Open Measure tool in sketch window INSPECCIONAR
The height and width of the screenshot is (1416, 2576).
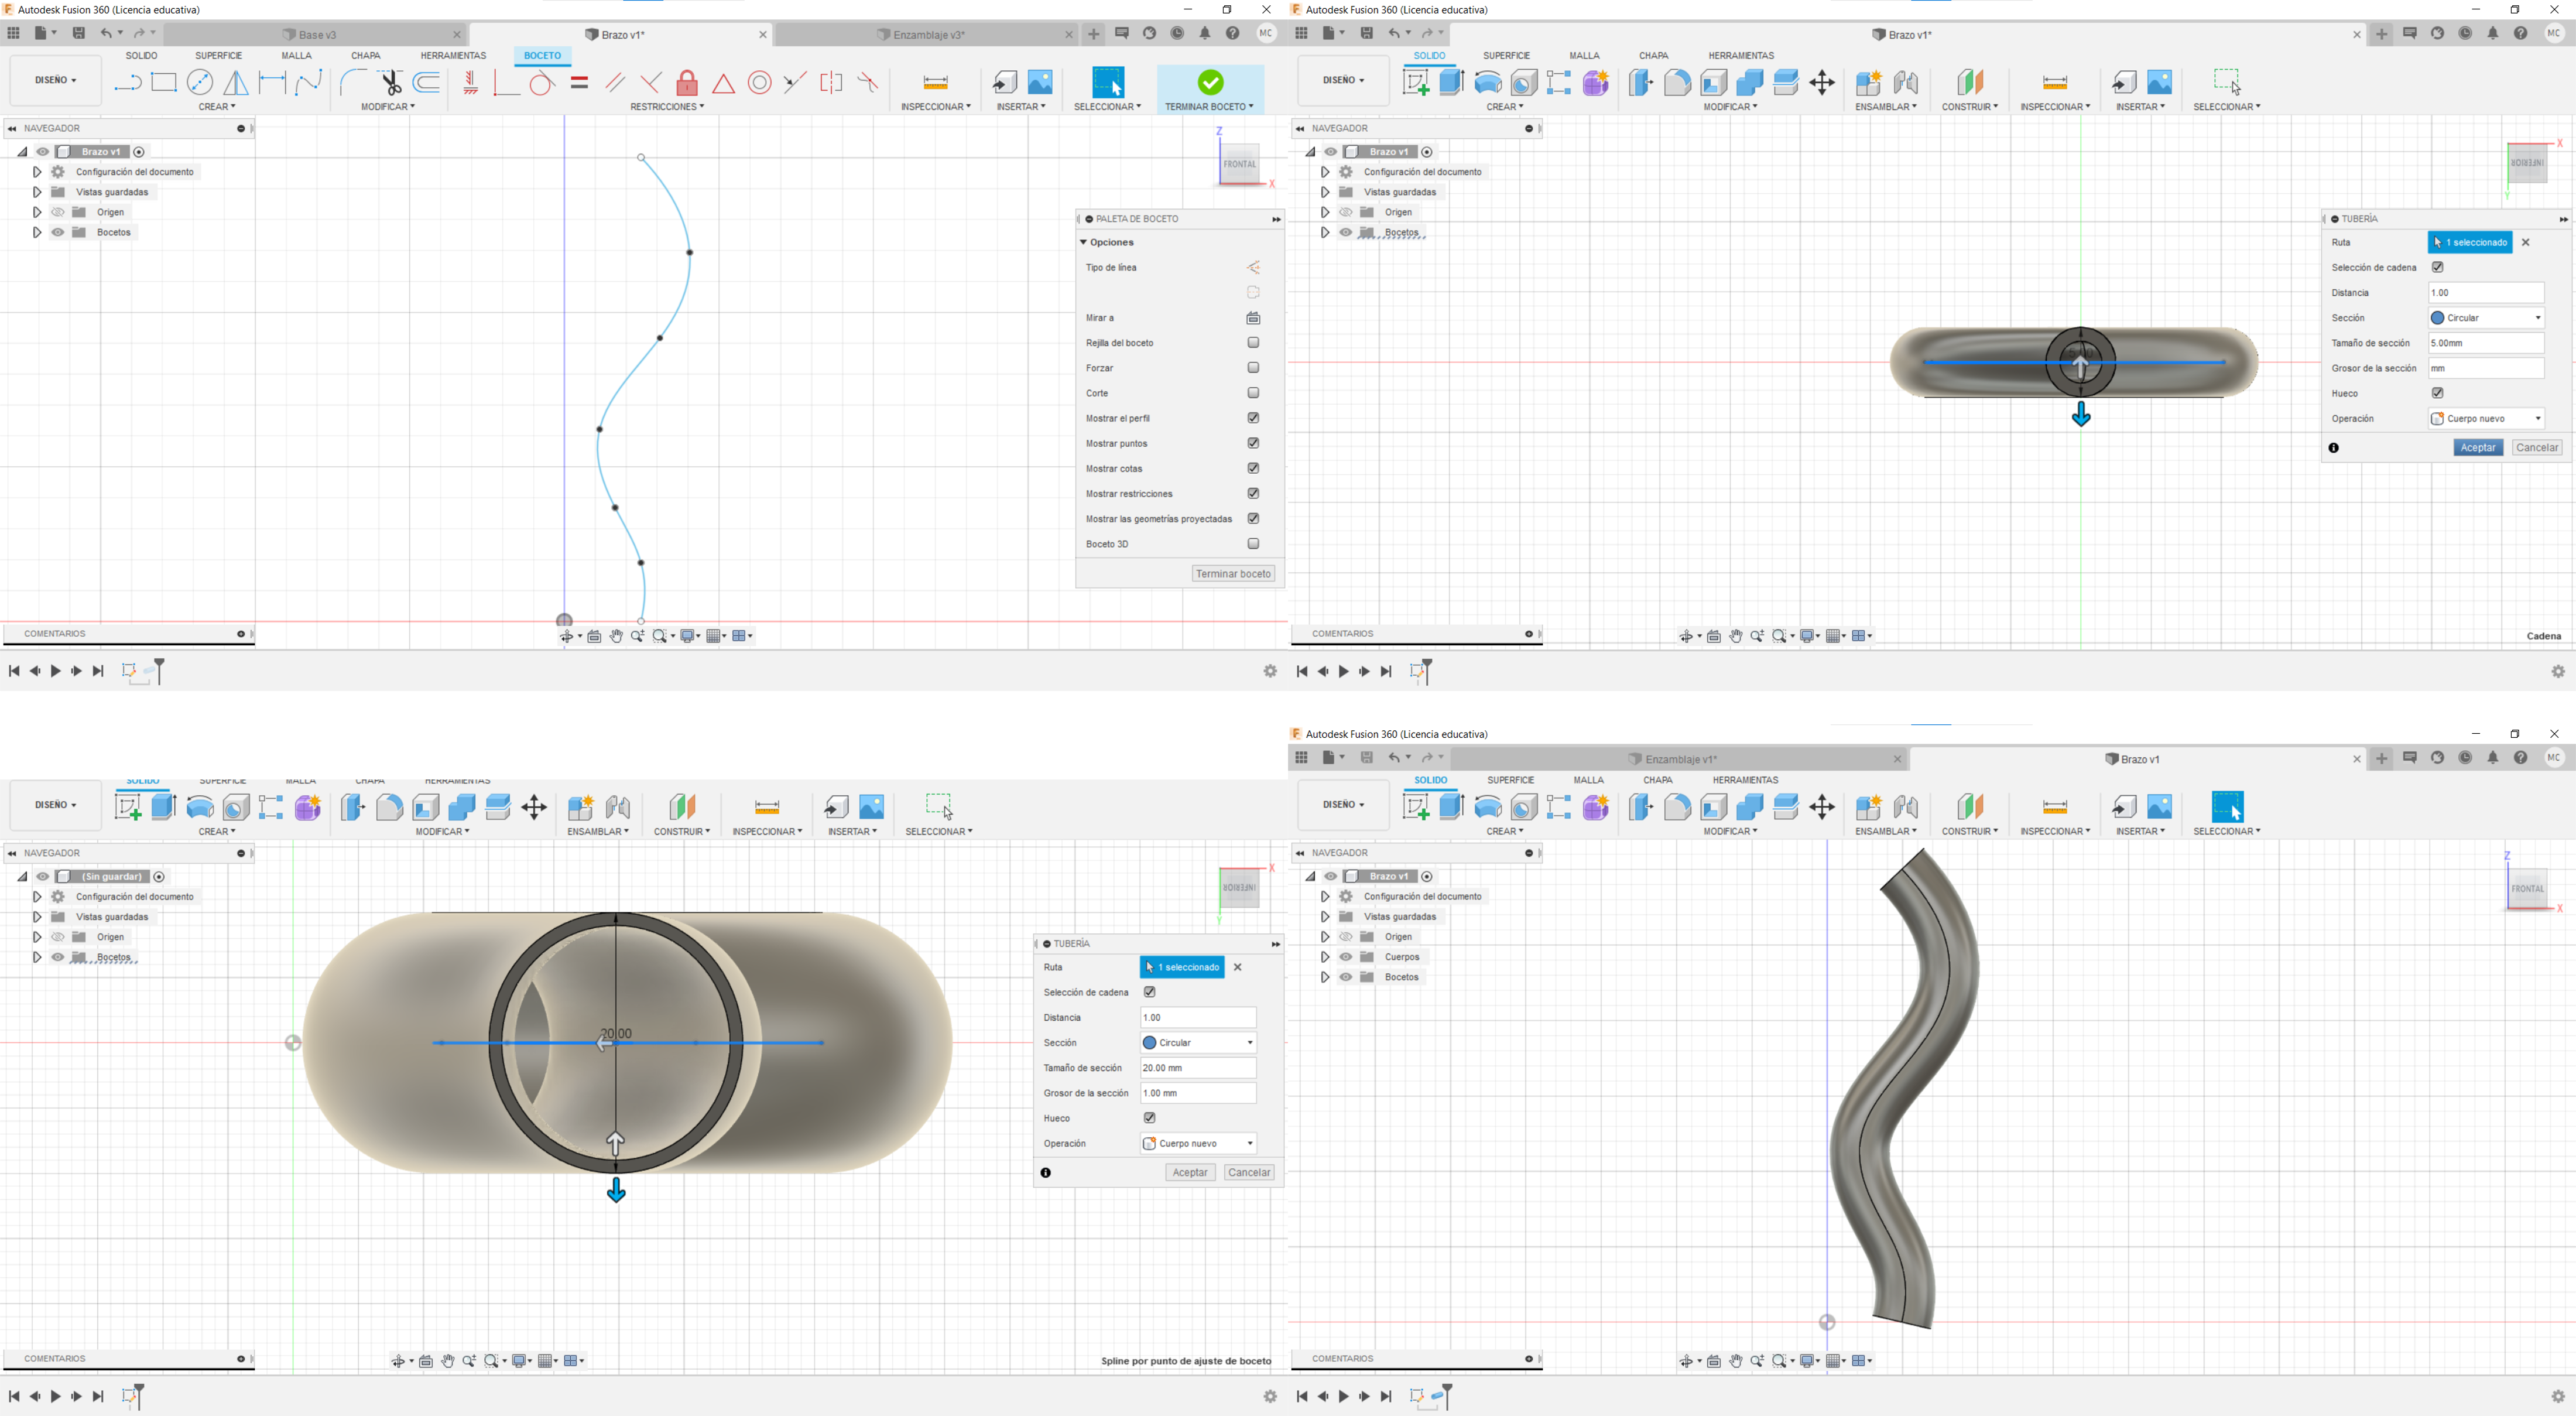click(935, 83)
